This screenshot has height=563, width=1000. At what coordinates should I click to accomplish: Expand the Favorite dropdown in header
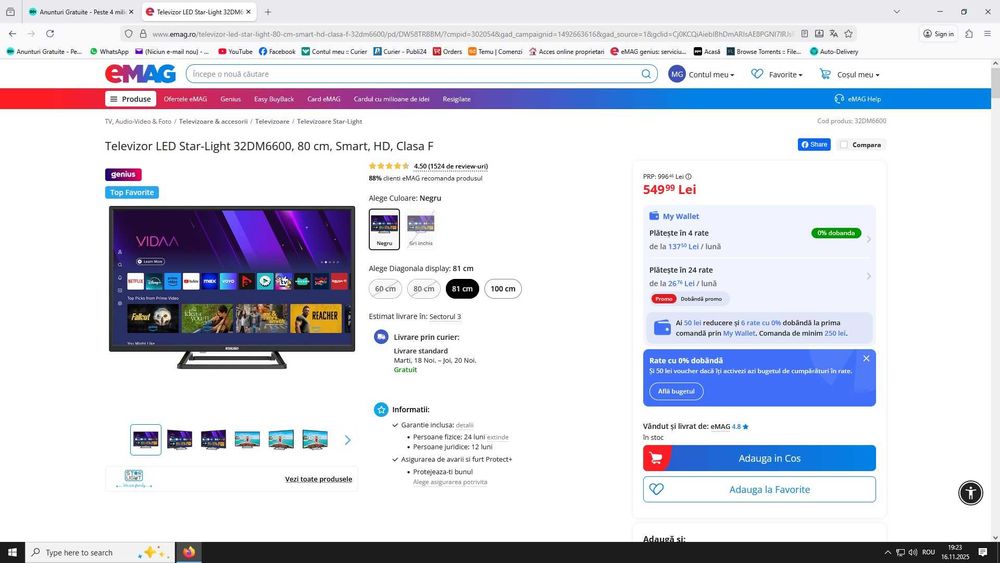click(x=785, y=75)
